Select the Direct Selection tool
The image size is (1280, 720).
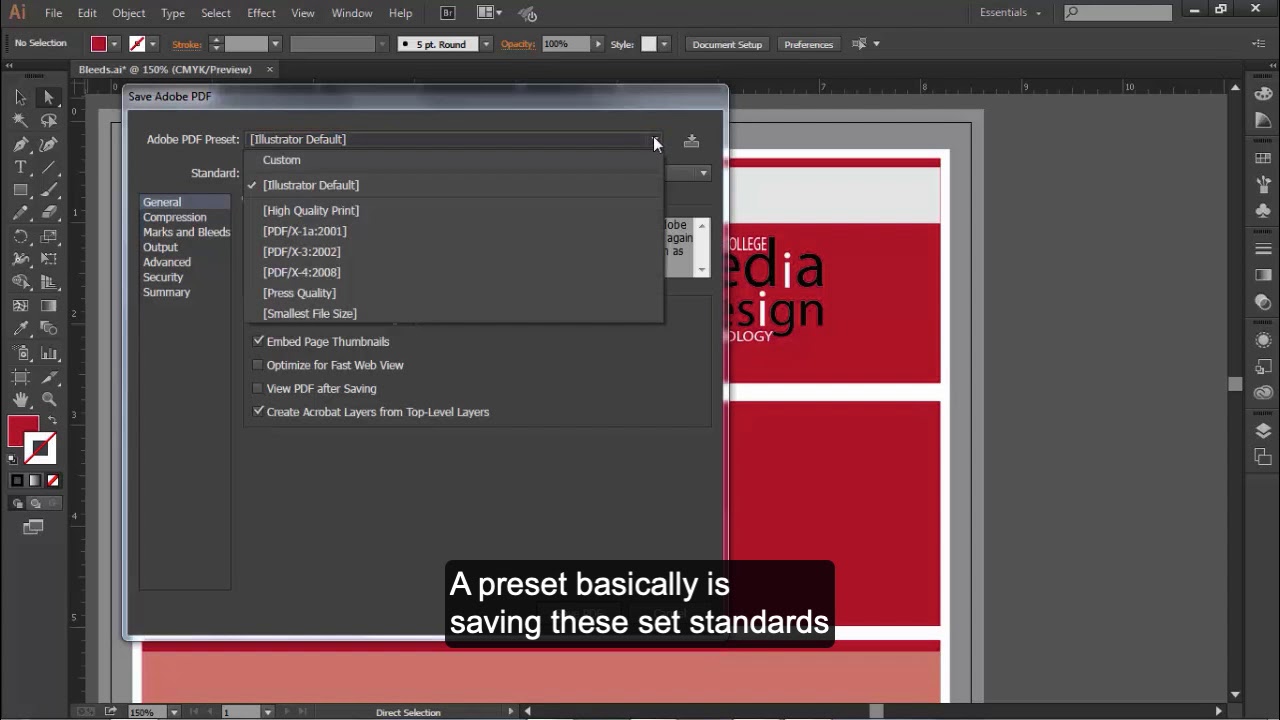[48, 97]
